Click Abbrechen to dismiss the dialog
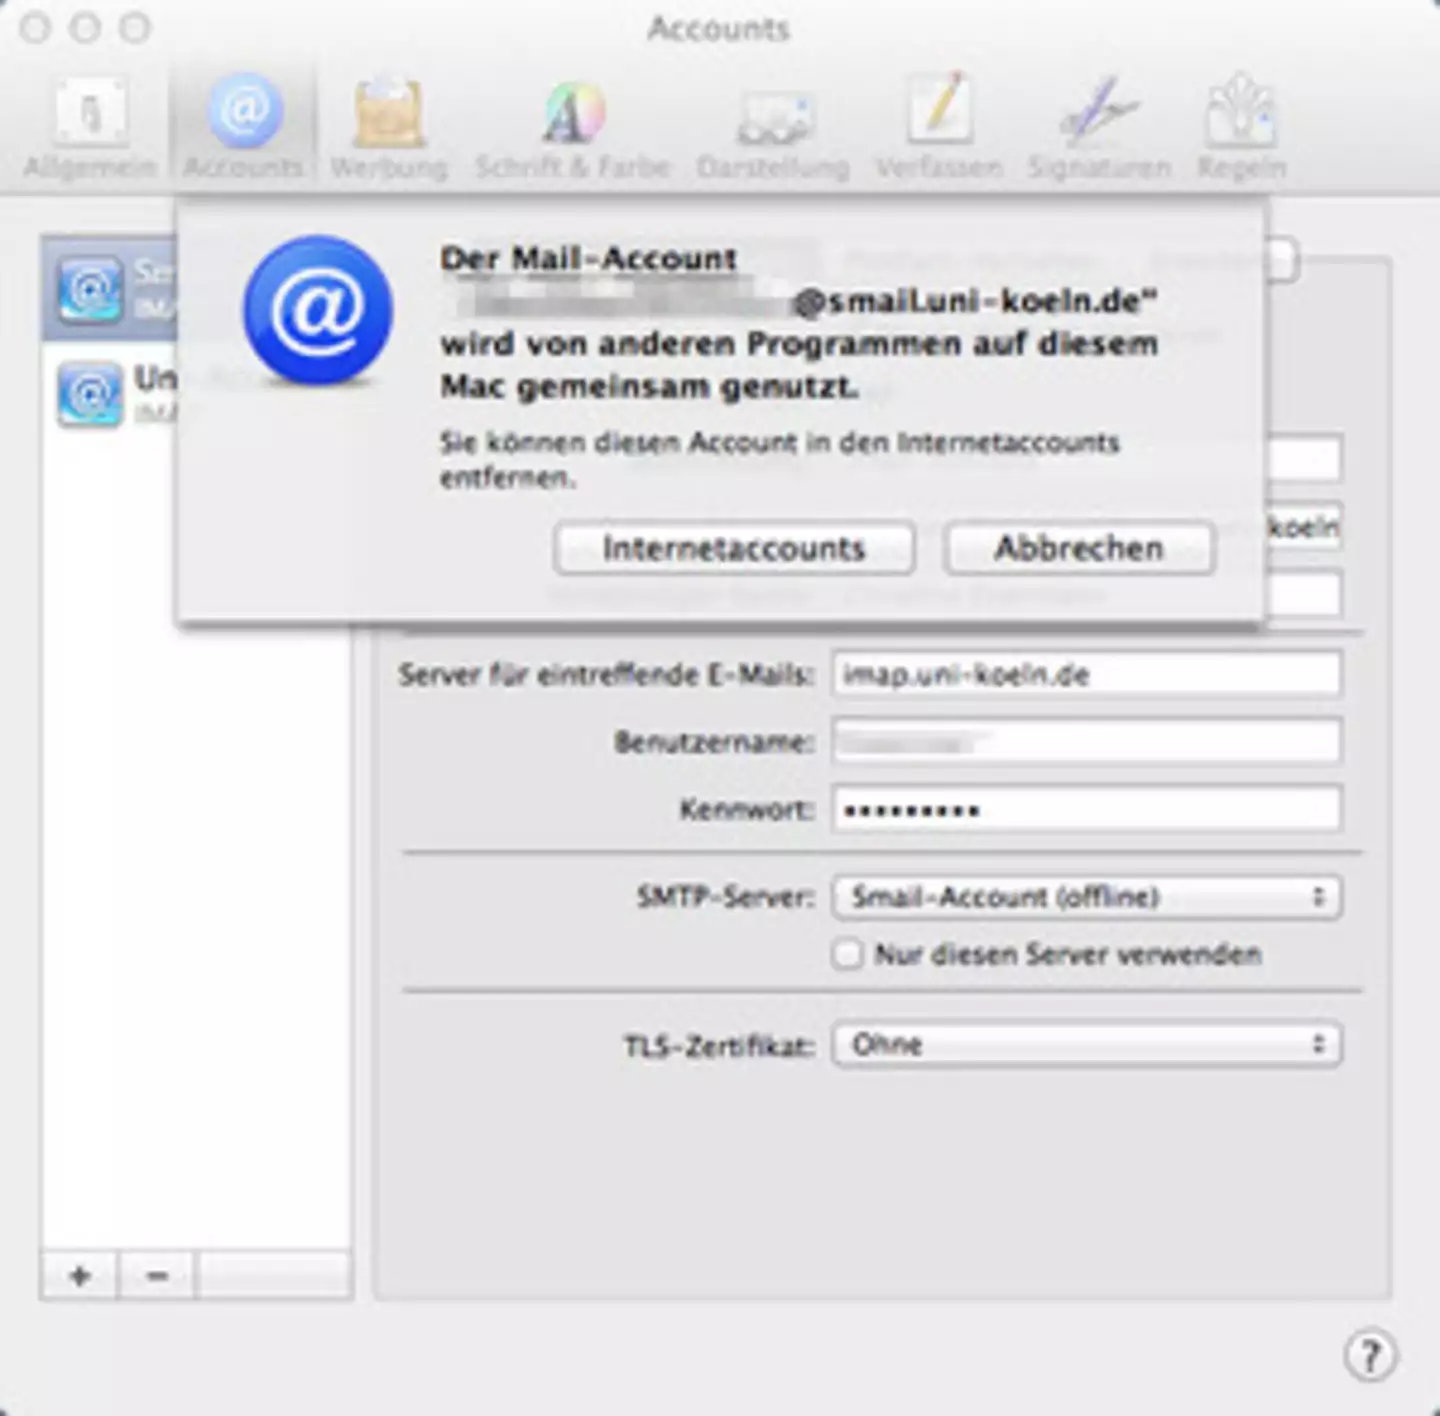 click(1079, 549)
